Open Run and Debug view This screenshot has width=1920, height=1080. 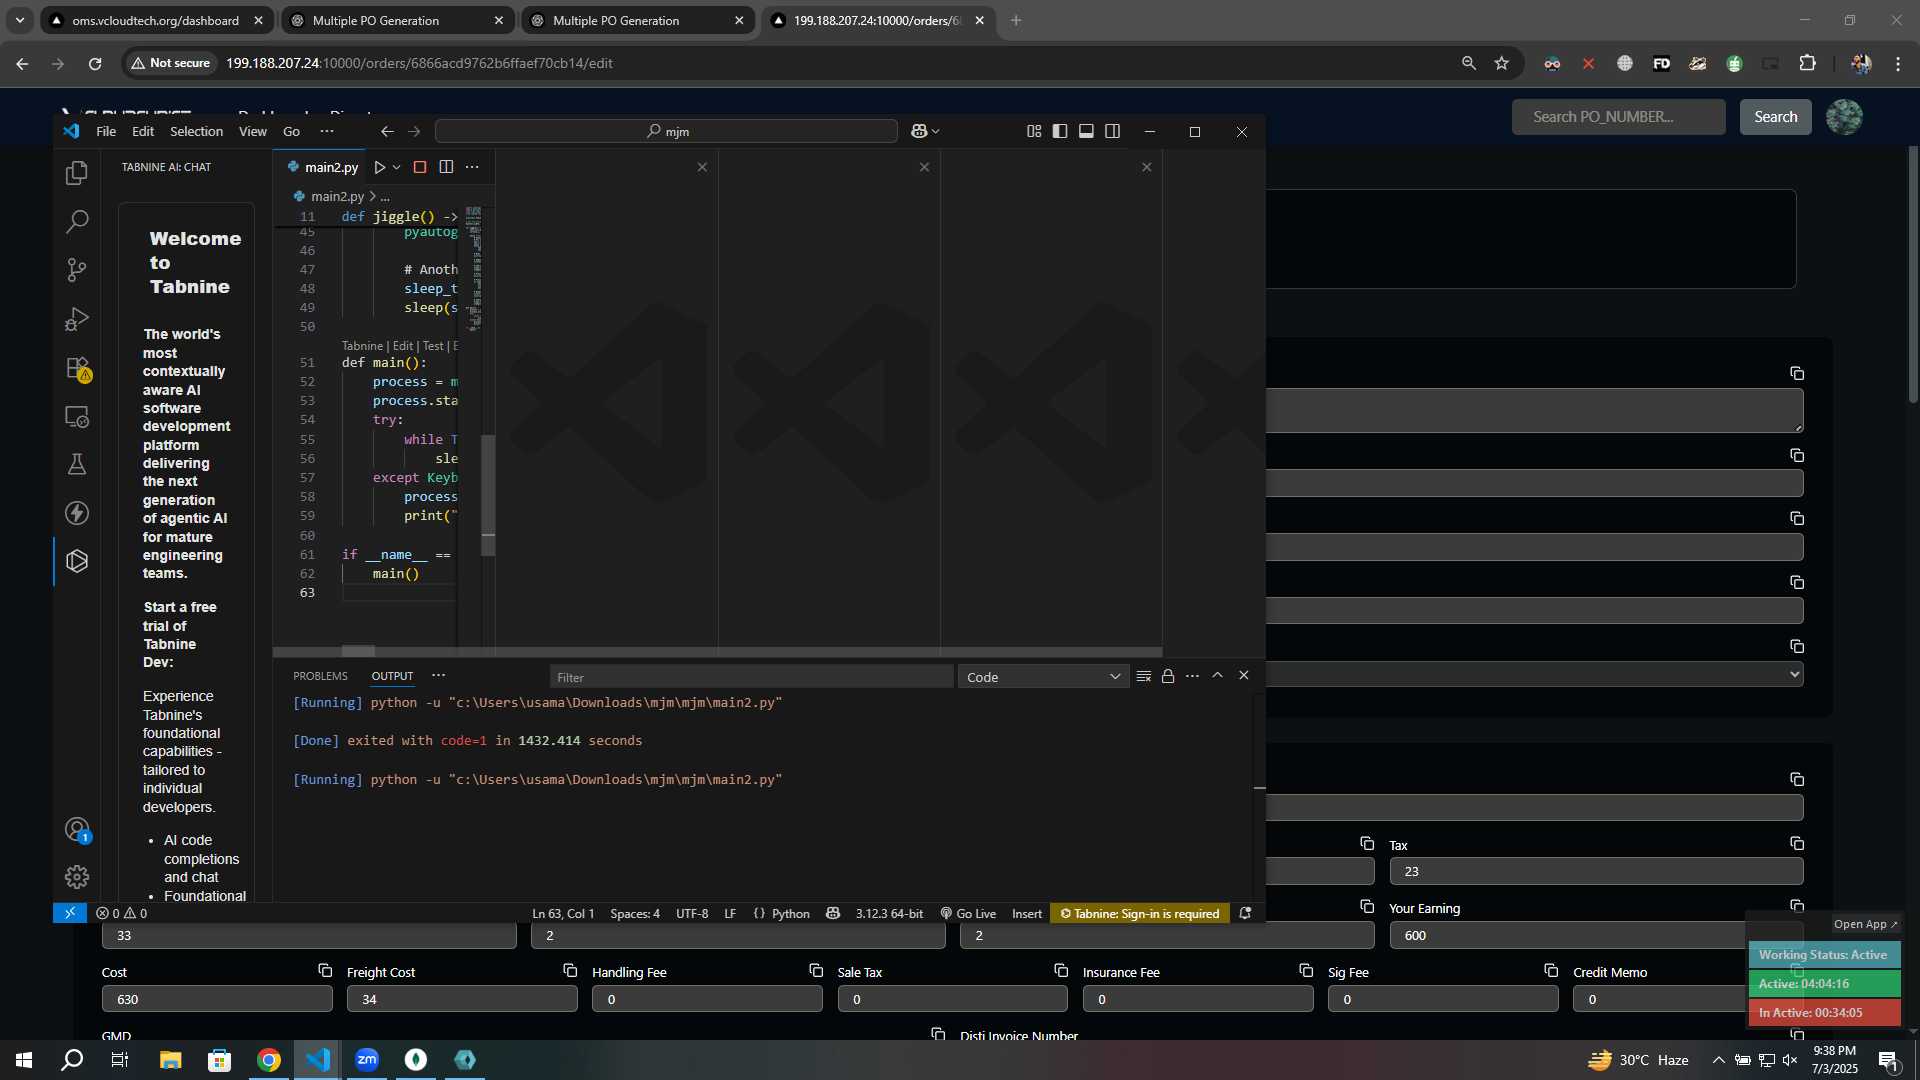click(x=77, y=319)
